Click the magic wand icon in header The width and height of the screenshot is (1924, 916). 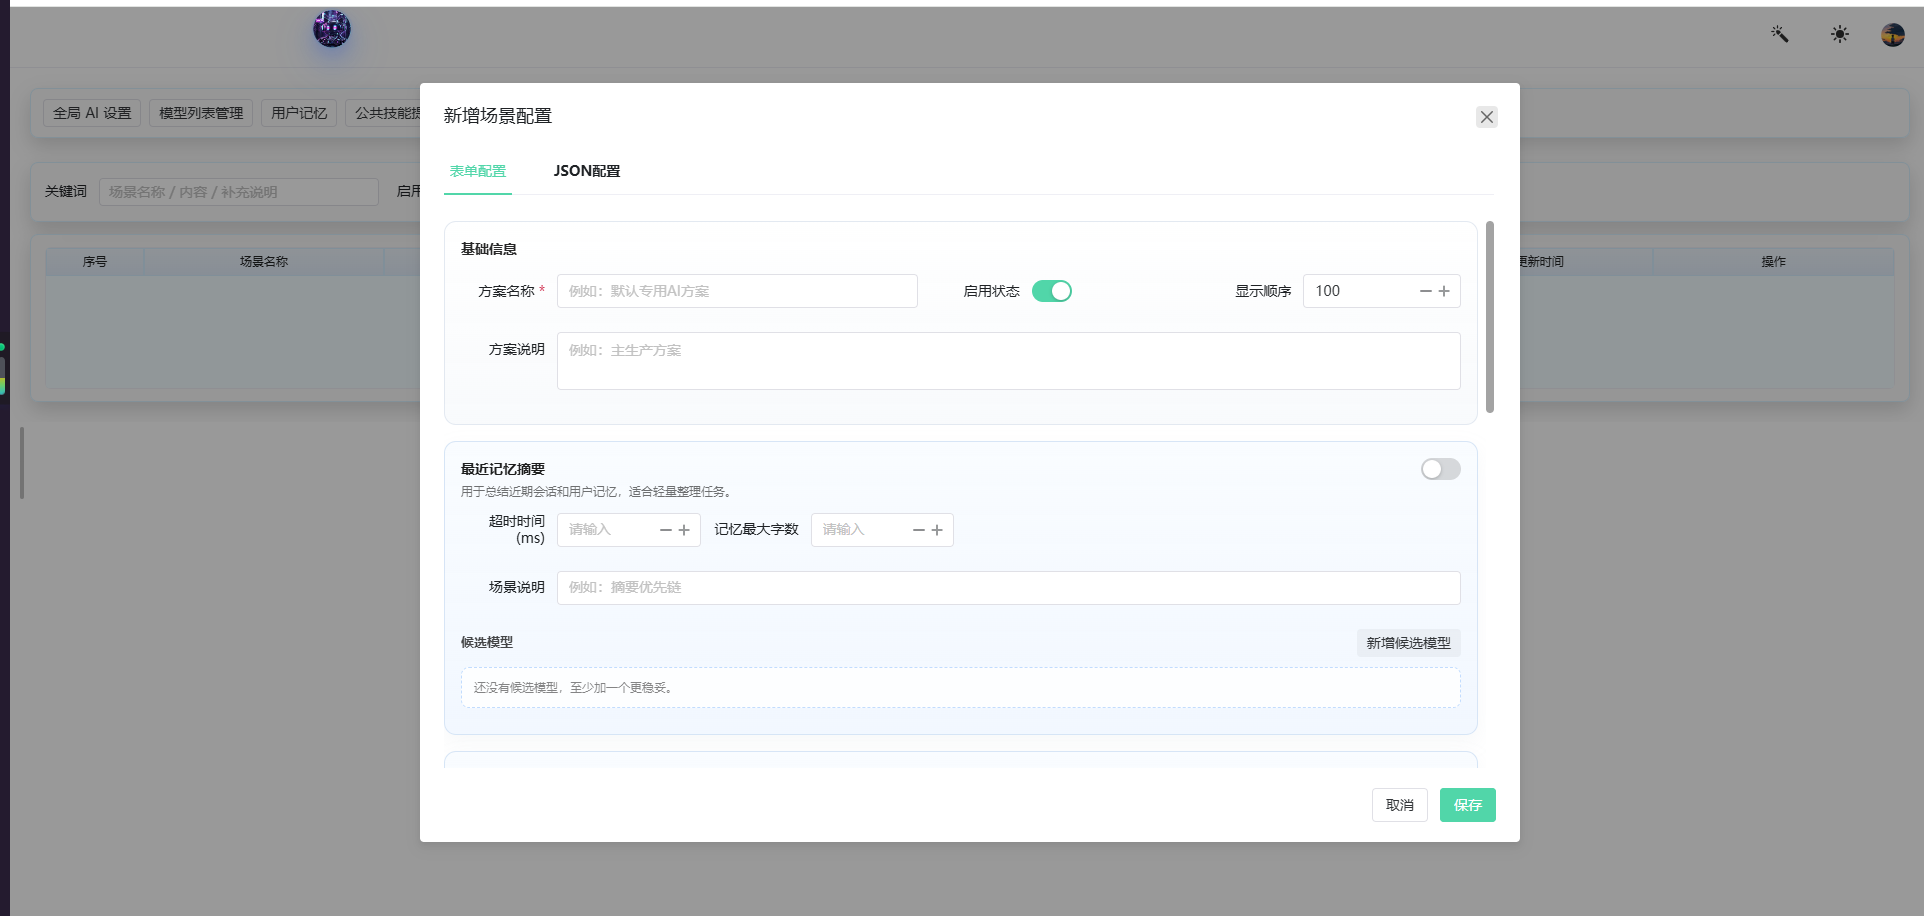tap(1780, 34)
